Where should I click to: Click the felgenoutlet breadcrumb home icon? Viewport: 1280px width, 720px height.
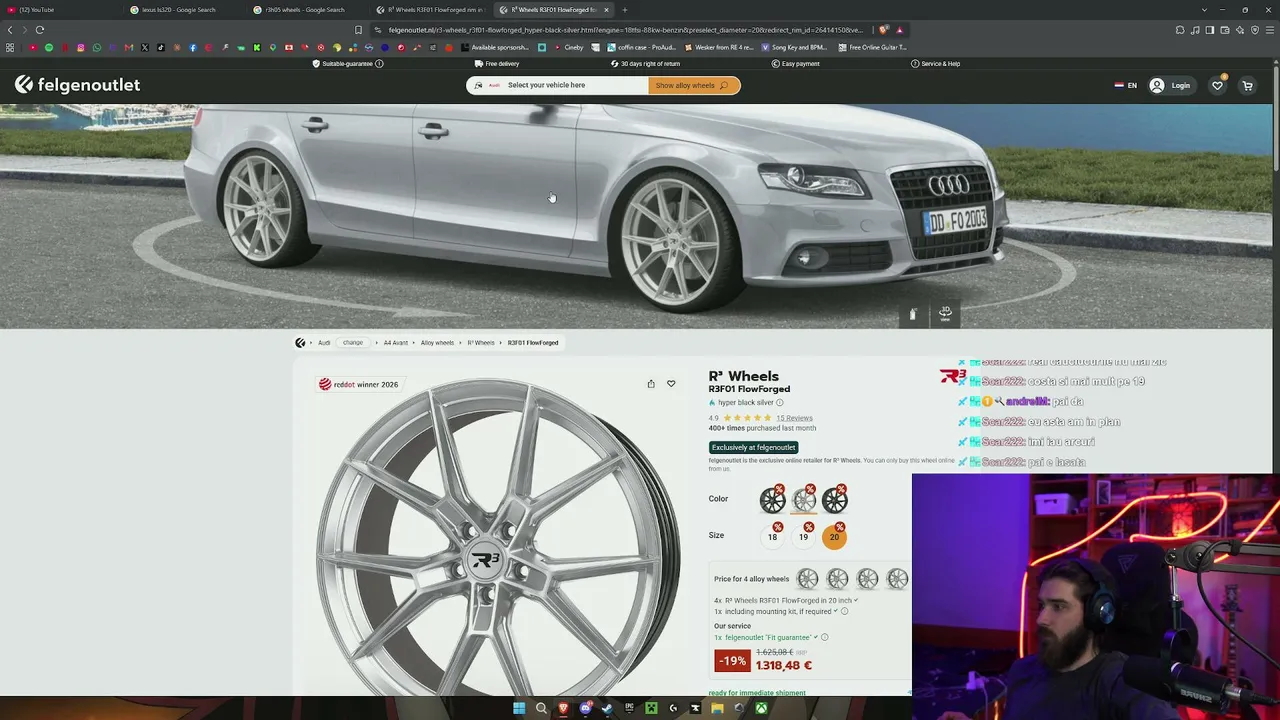[x=300, y=343]
